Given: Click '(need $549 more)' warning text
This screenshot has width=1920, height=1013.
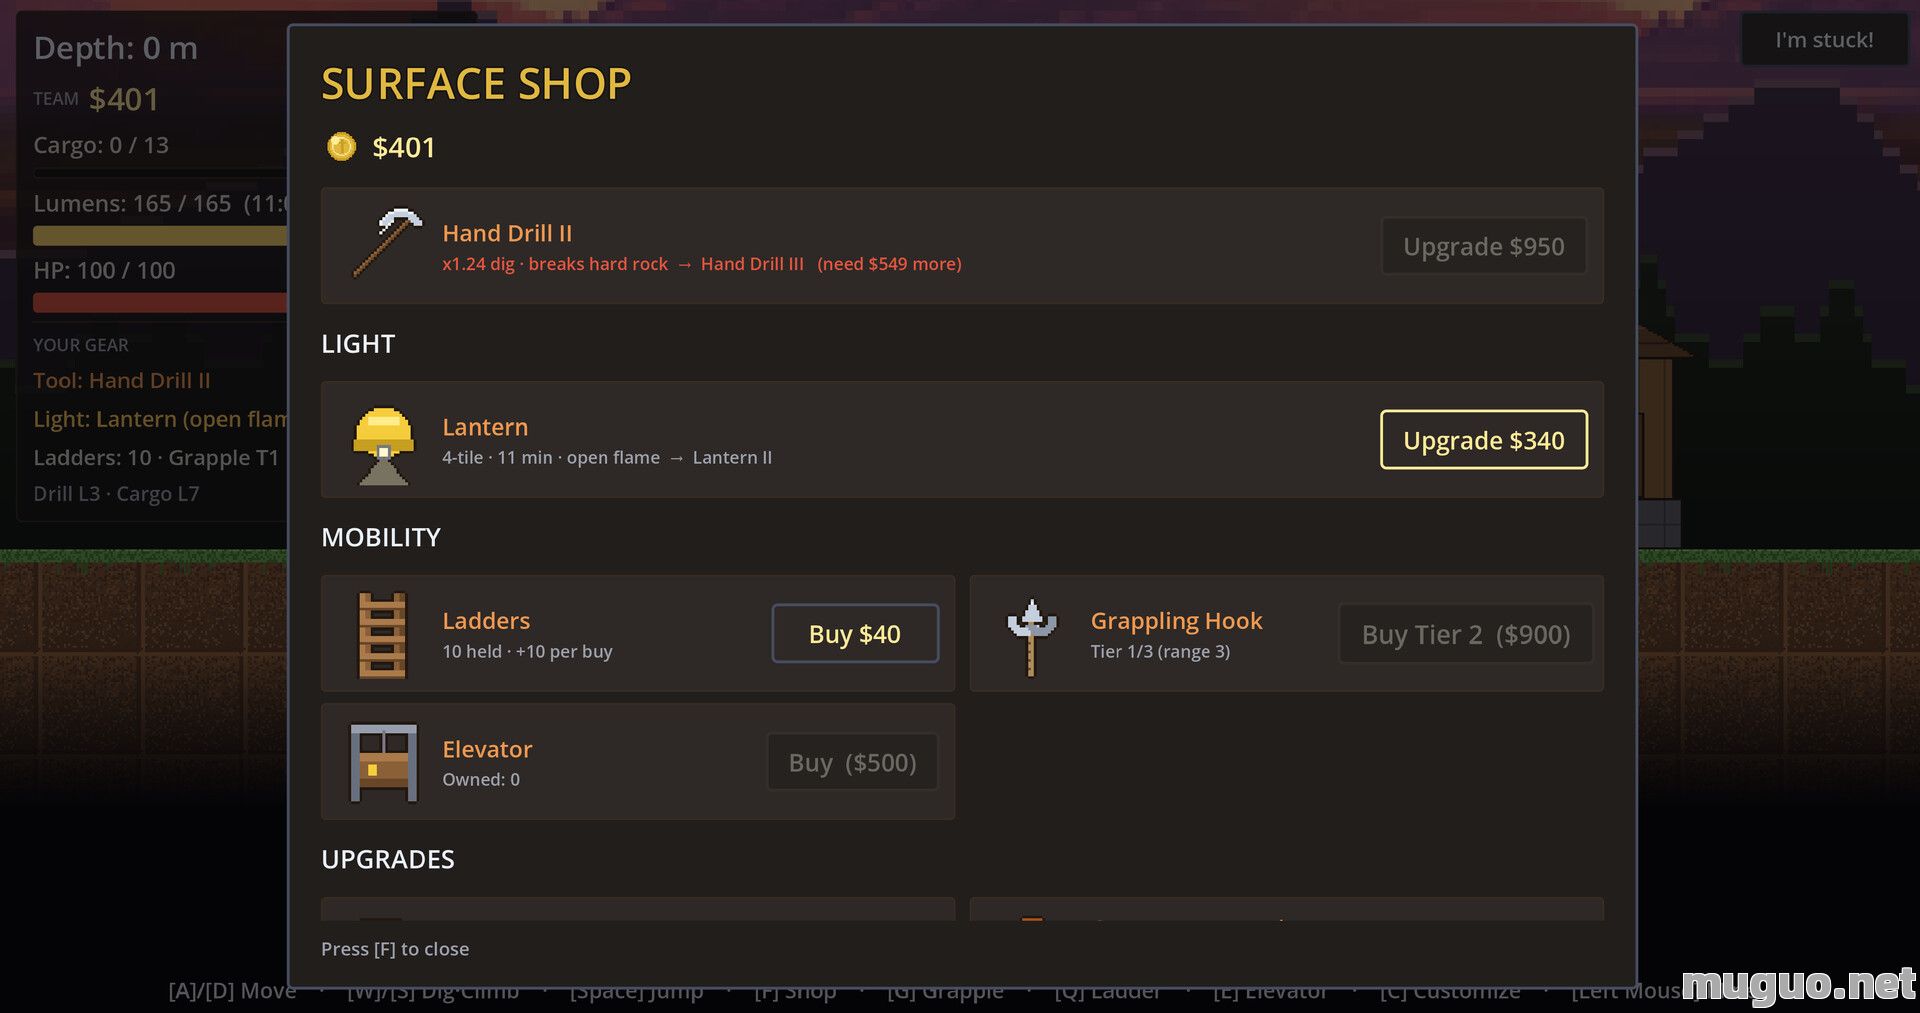Looking at the screenshot, I should [x=889, y=264].
